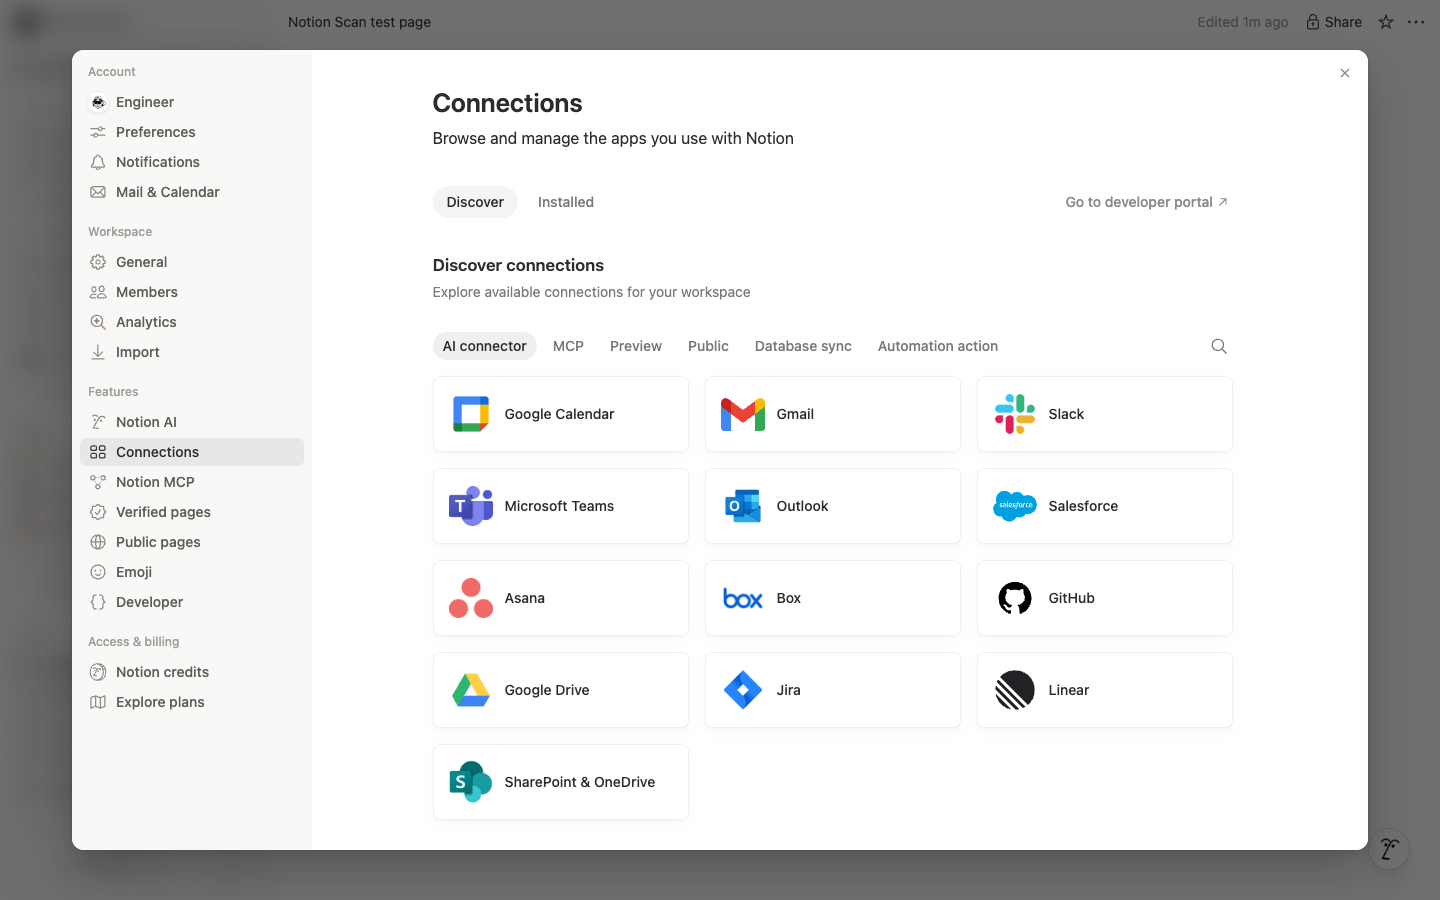The image size is (1440, 900).
Task: Click the SharePoint & OneDrive logo
Action: tap(471, 782)
